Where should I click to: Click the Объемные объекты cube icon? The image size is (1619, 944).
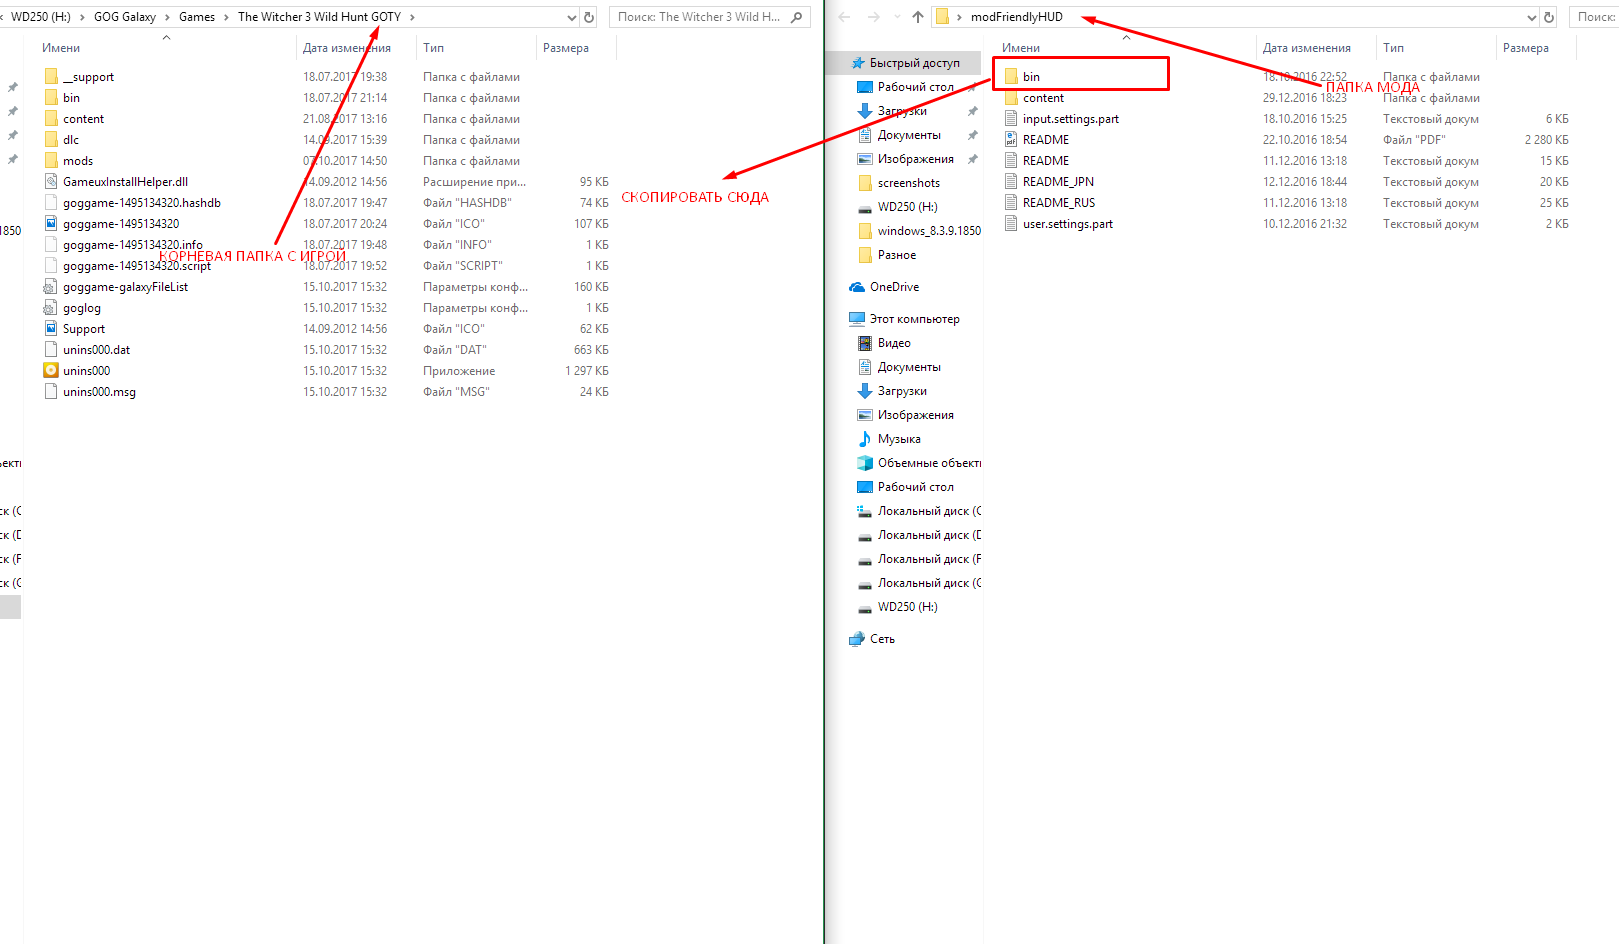point(865,463)
